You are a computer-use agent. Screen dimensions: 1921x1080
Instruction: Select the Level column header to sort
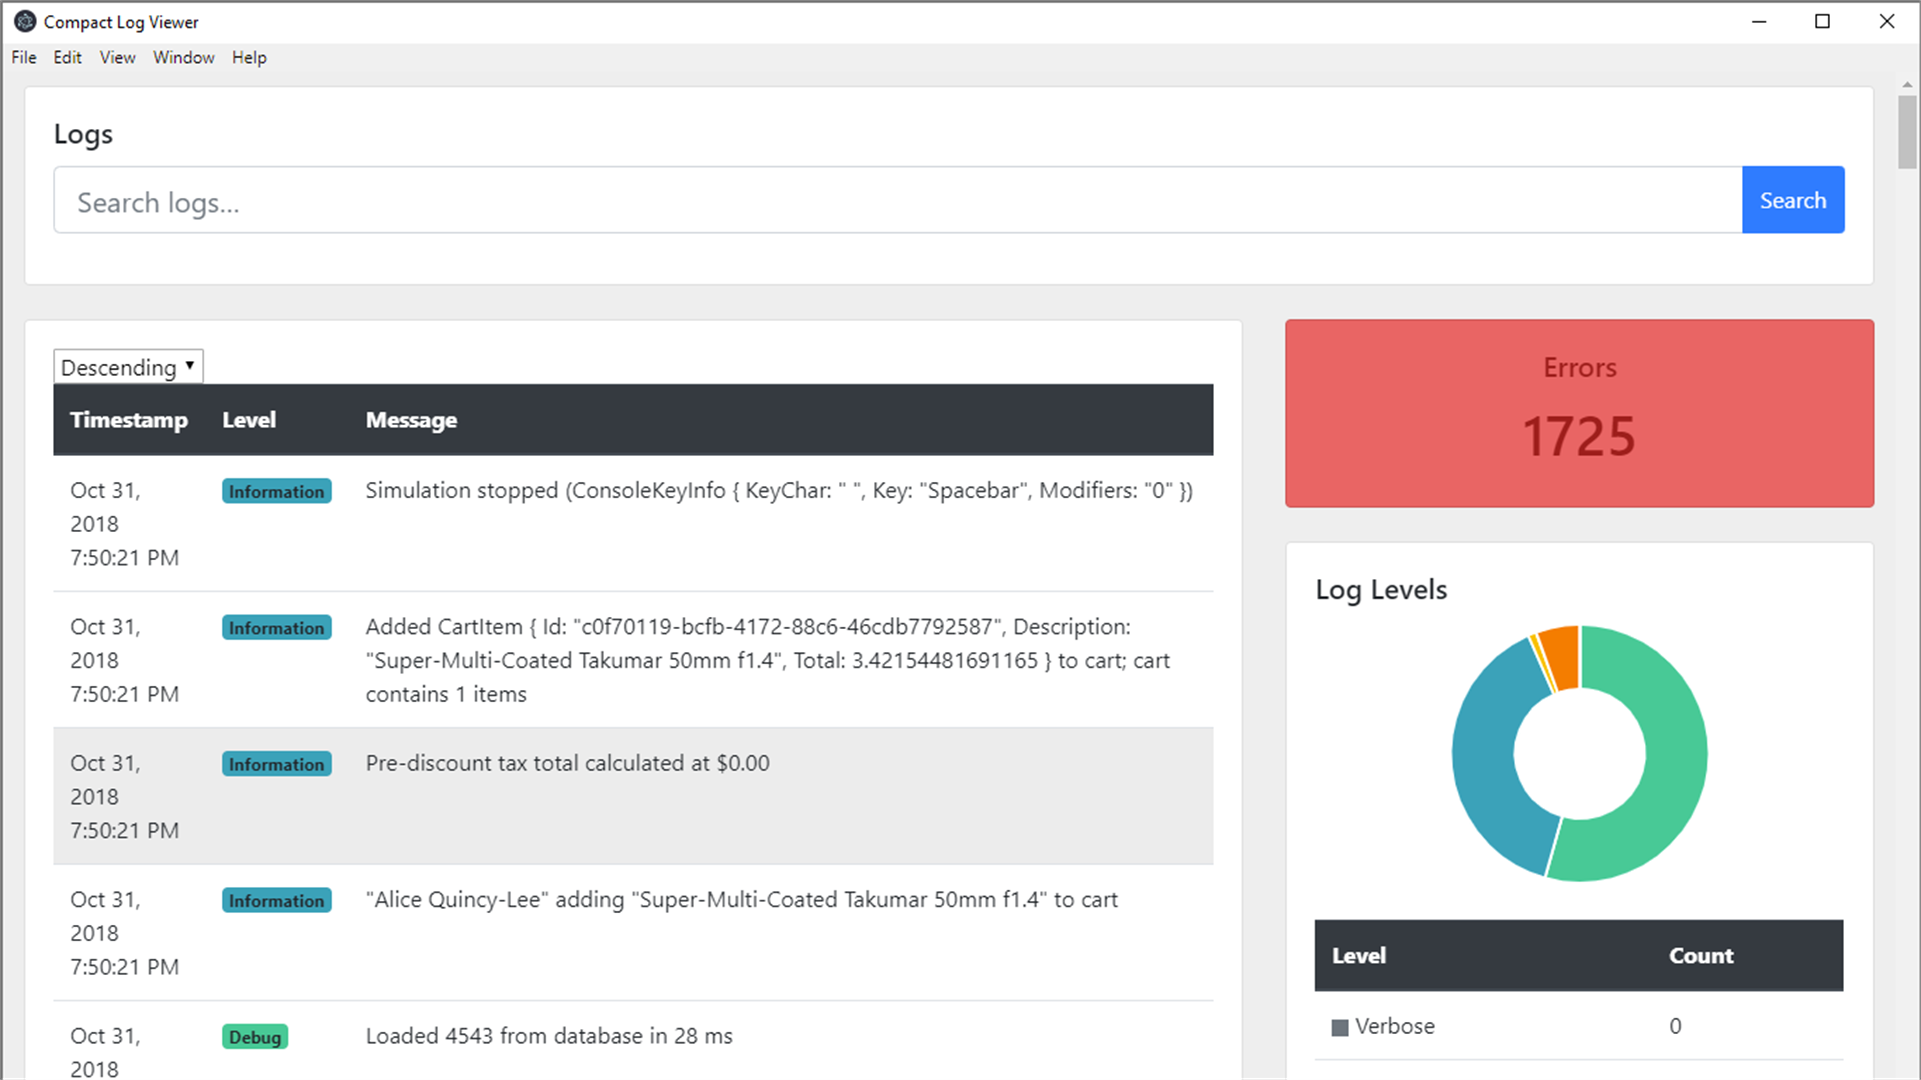point(249,420)
